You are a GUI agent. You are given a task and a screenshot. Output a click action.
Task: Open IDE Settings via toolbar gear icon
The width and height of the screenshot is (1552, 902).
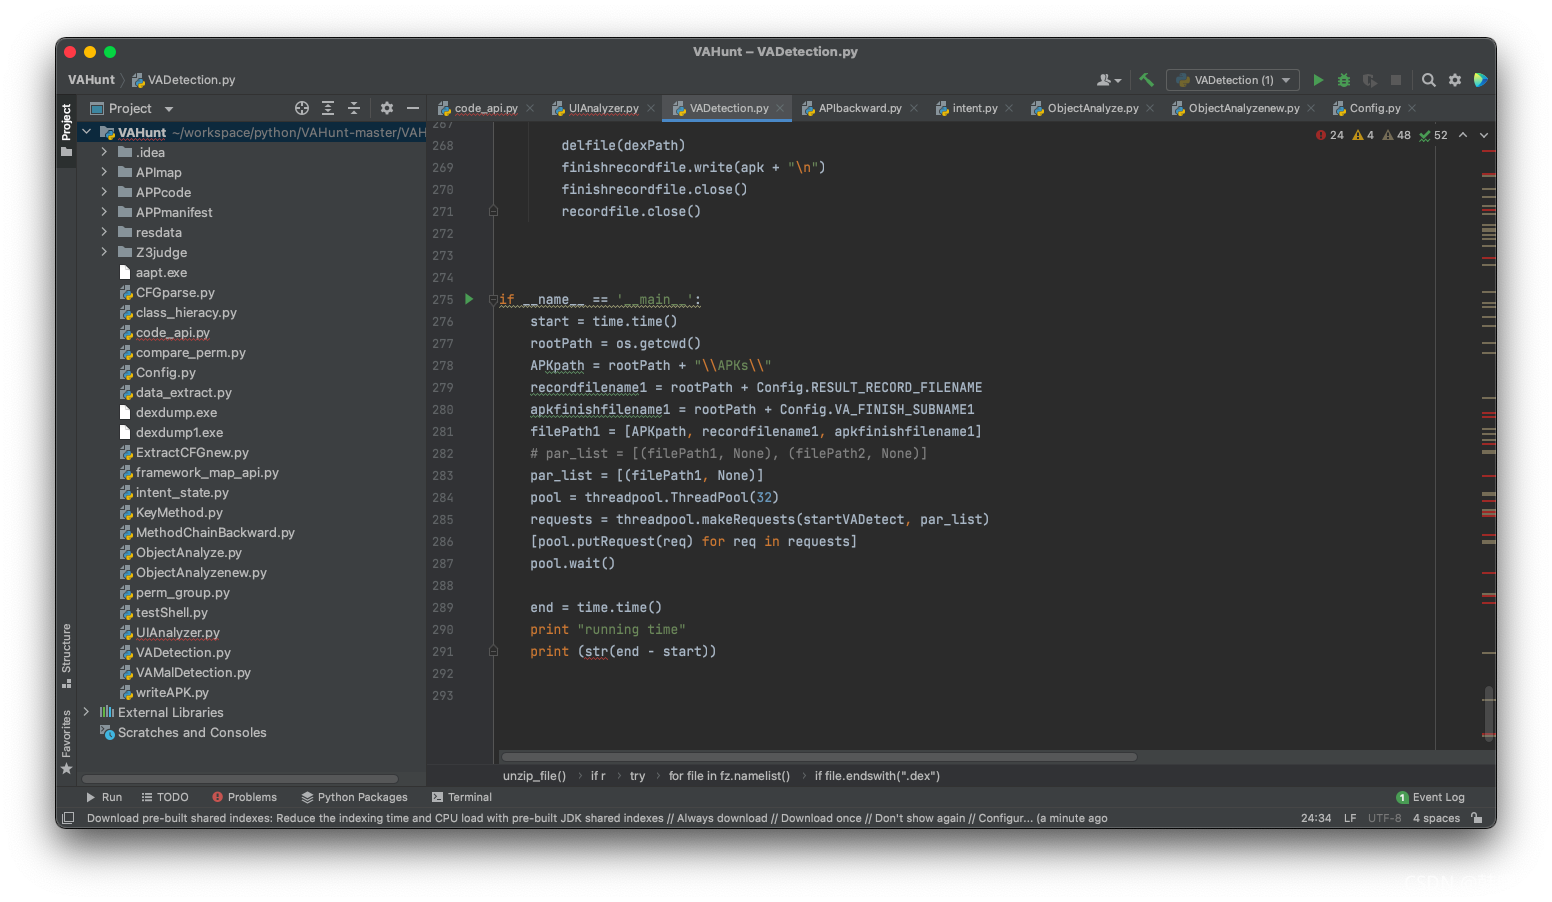pos(1454,79)
